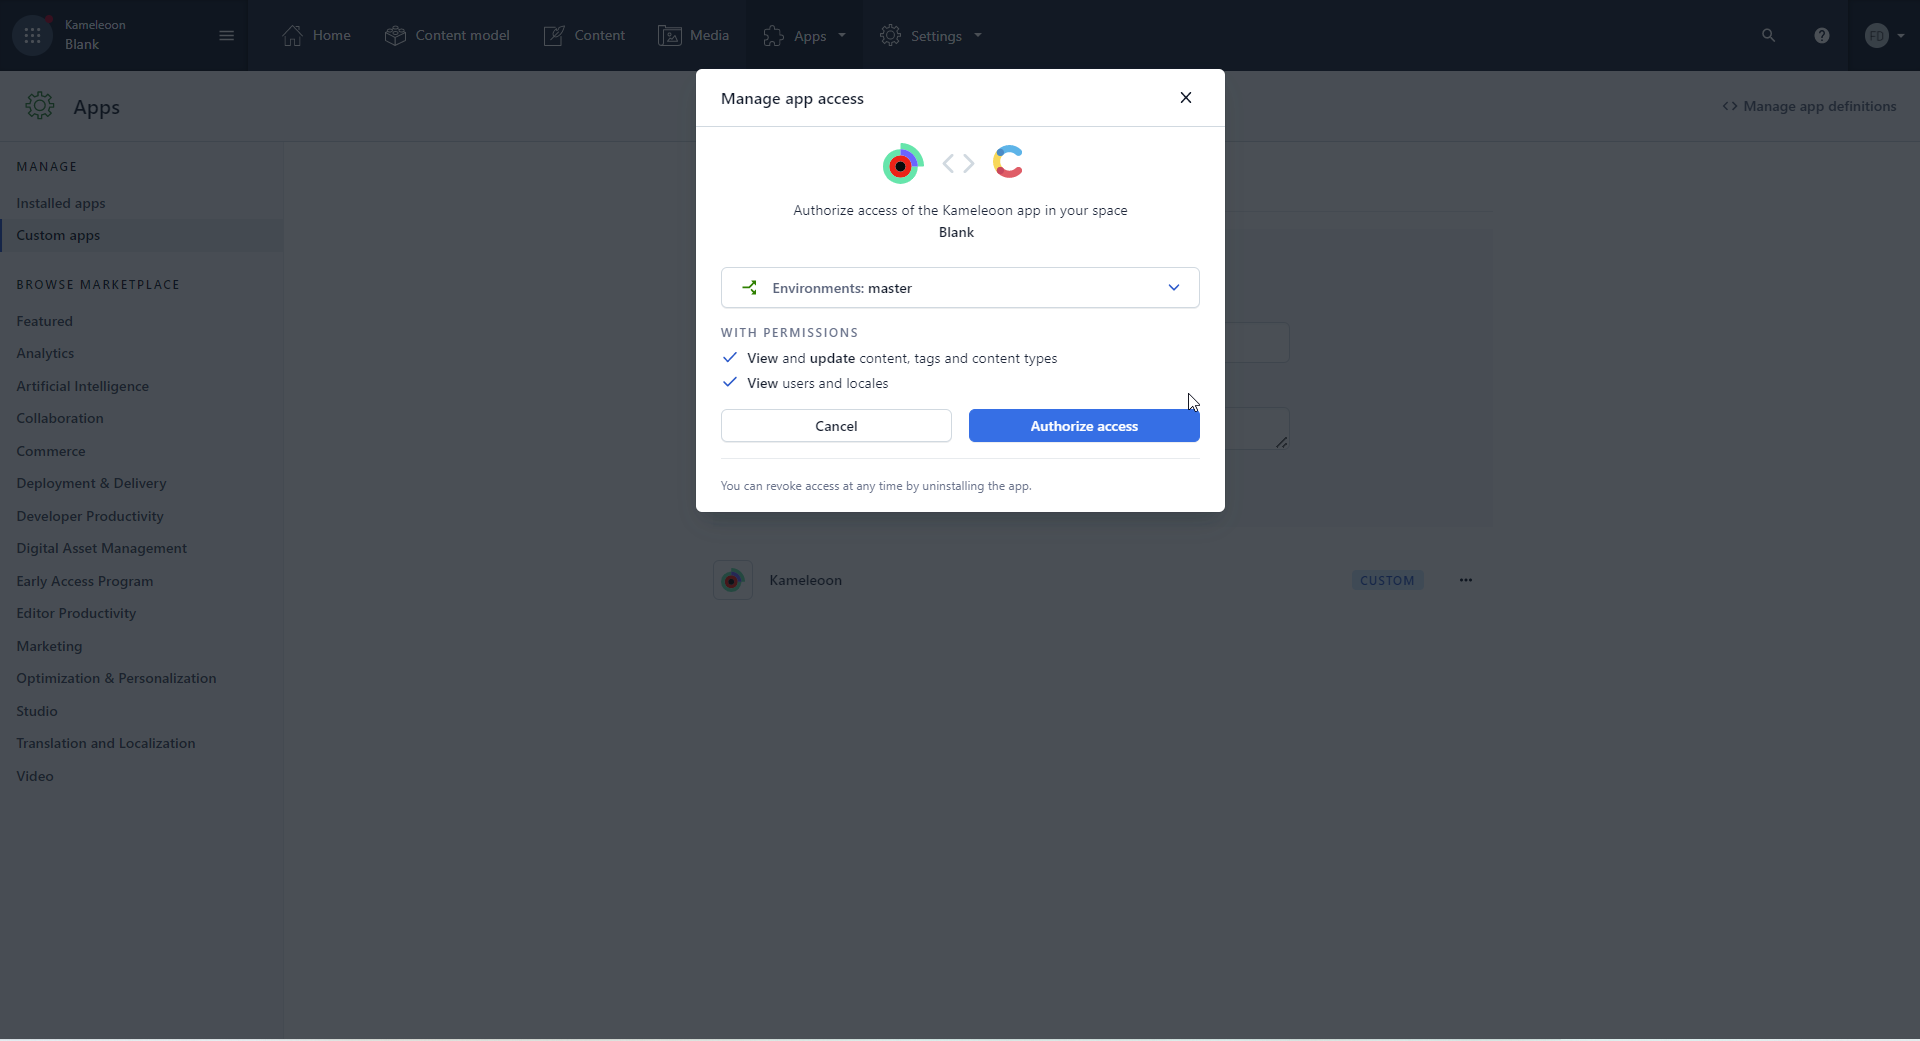Browse Commerce category
This screenshot has width=1920, height=1041.
pyautogui.click(x=51, y=451)
